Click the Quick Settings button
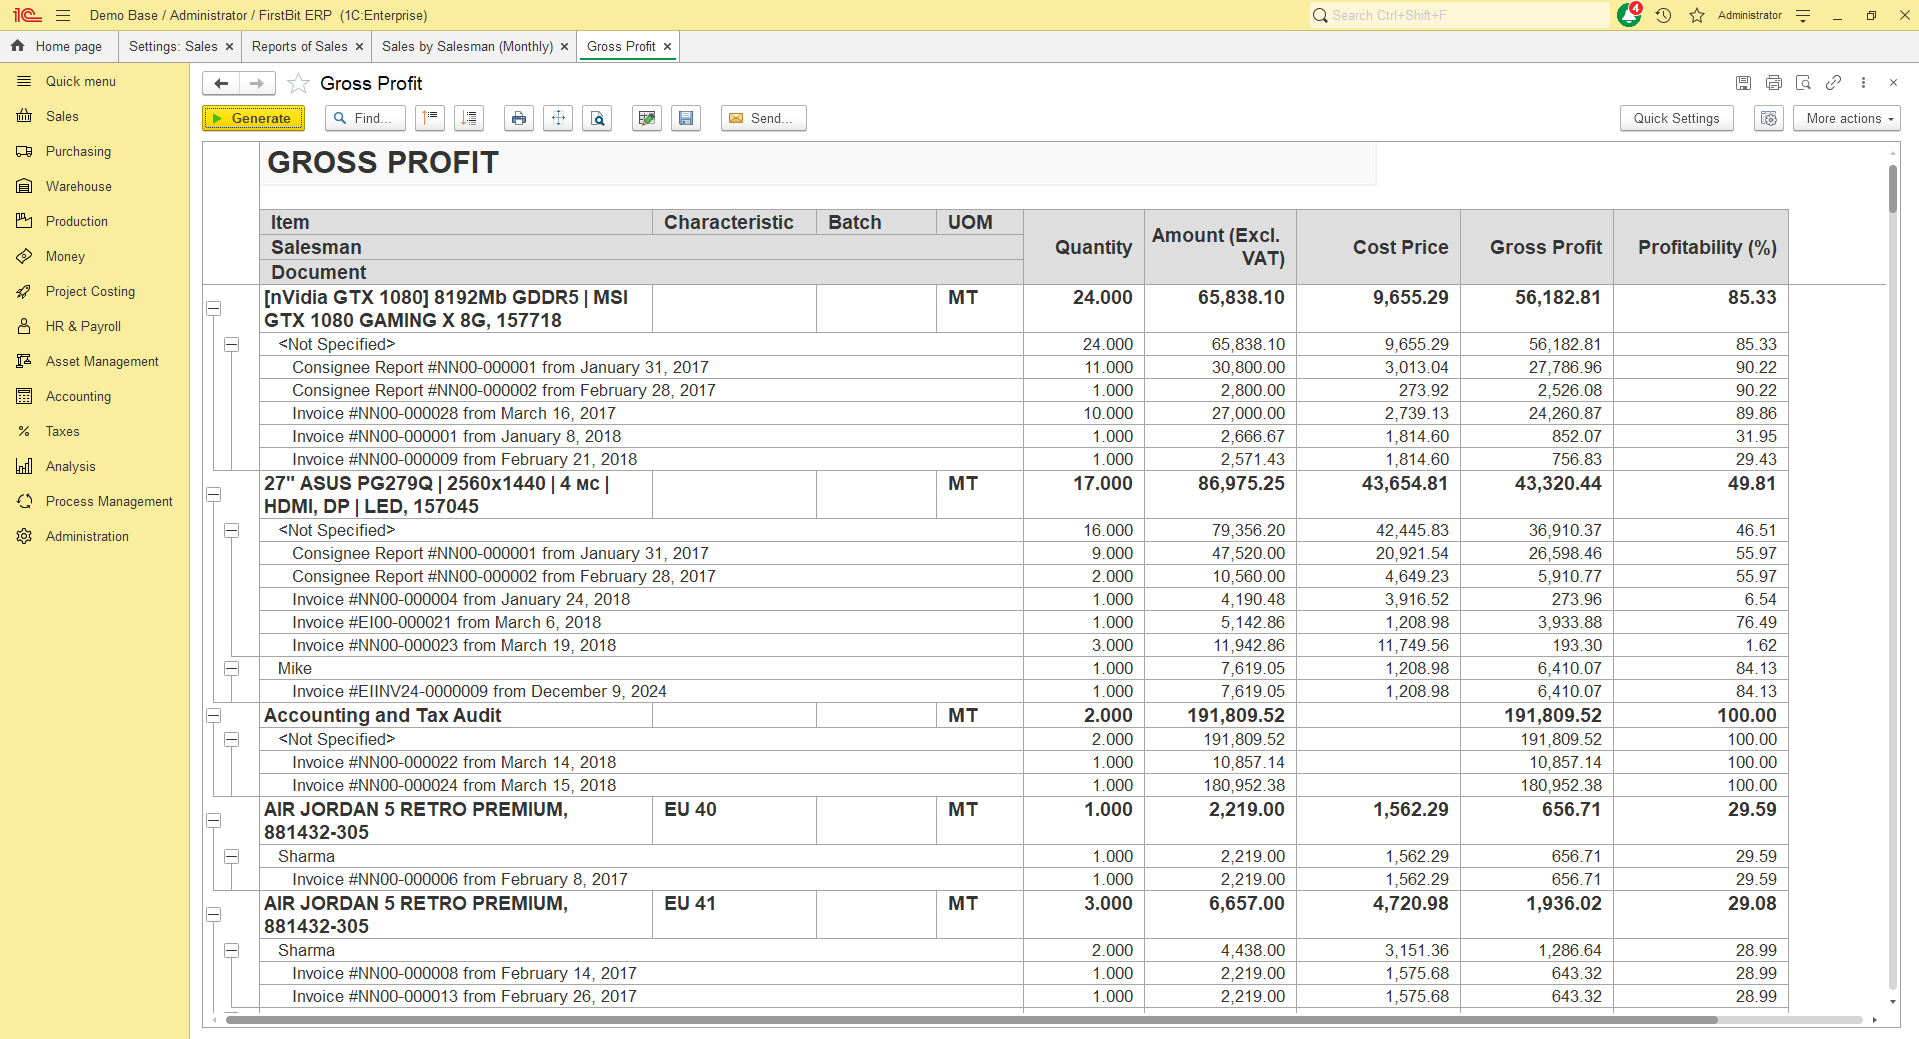The image size is (1919, 1039). point(1676,118)
